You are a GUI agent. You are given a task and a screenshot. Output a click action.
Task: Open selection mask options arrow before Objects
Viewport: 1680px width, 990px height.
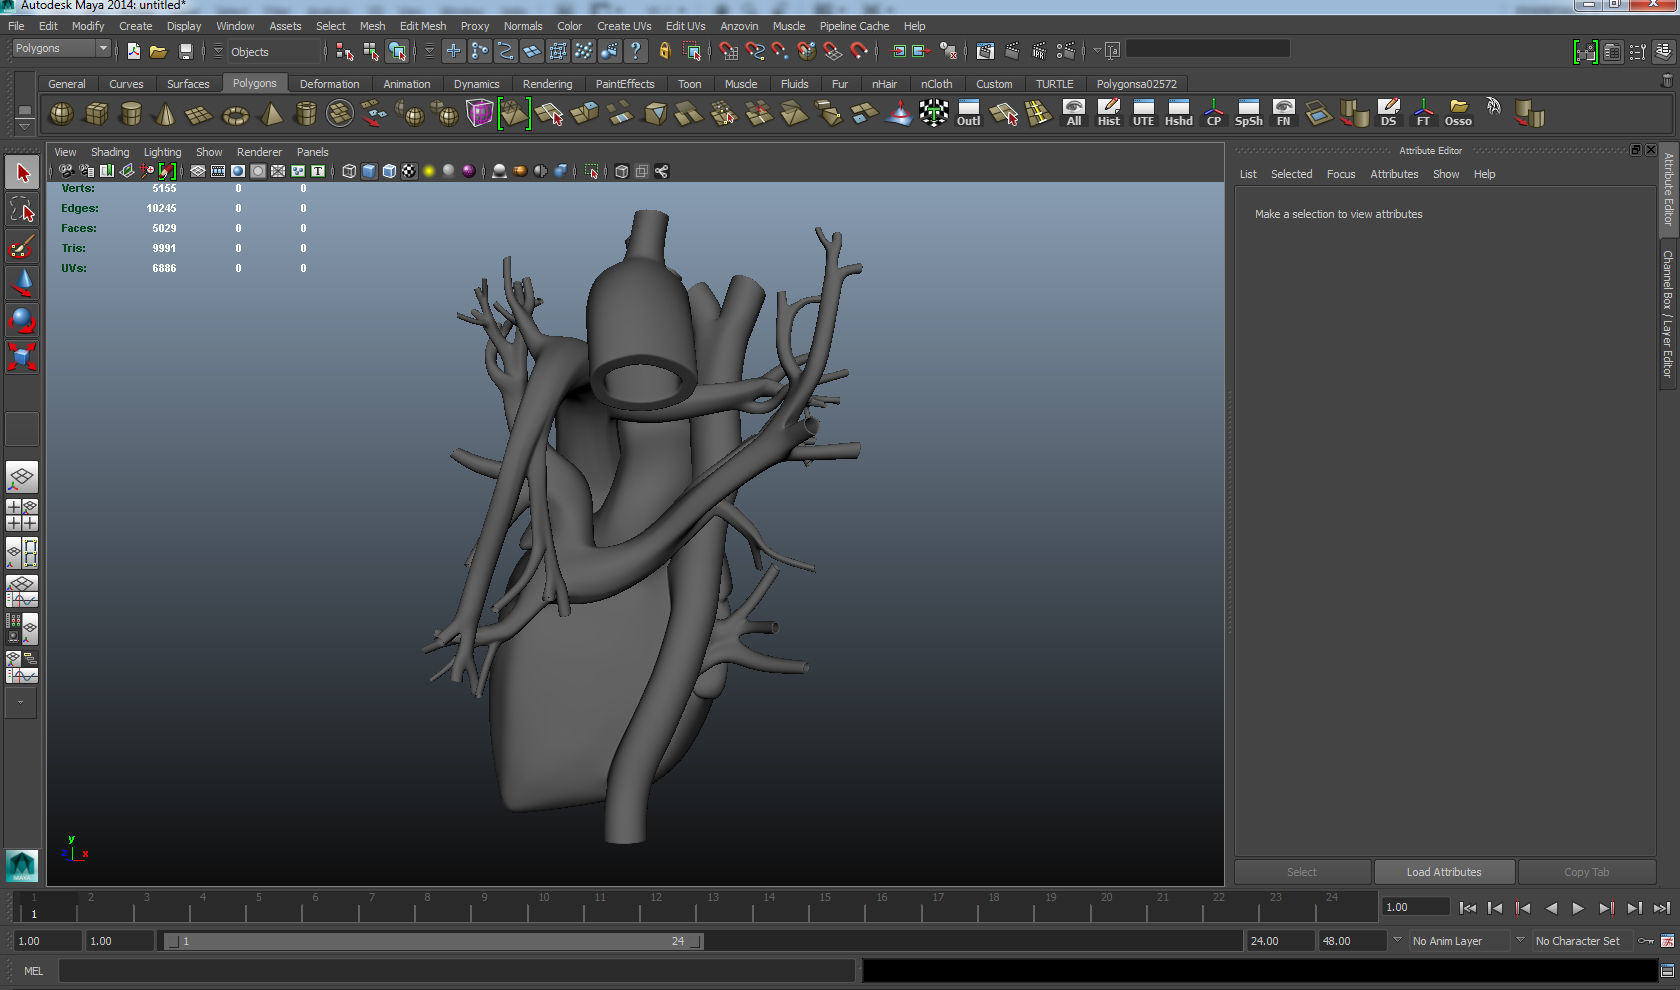(218, 51)
